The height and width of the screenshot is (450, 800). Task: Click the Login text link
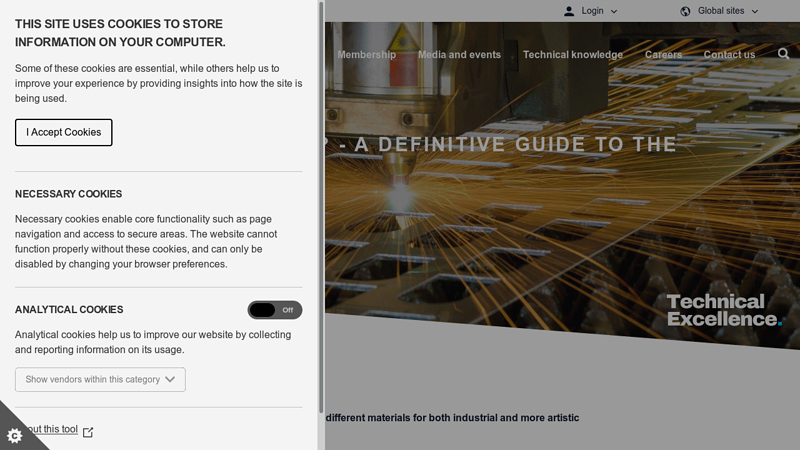tap(592, 11)
